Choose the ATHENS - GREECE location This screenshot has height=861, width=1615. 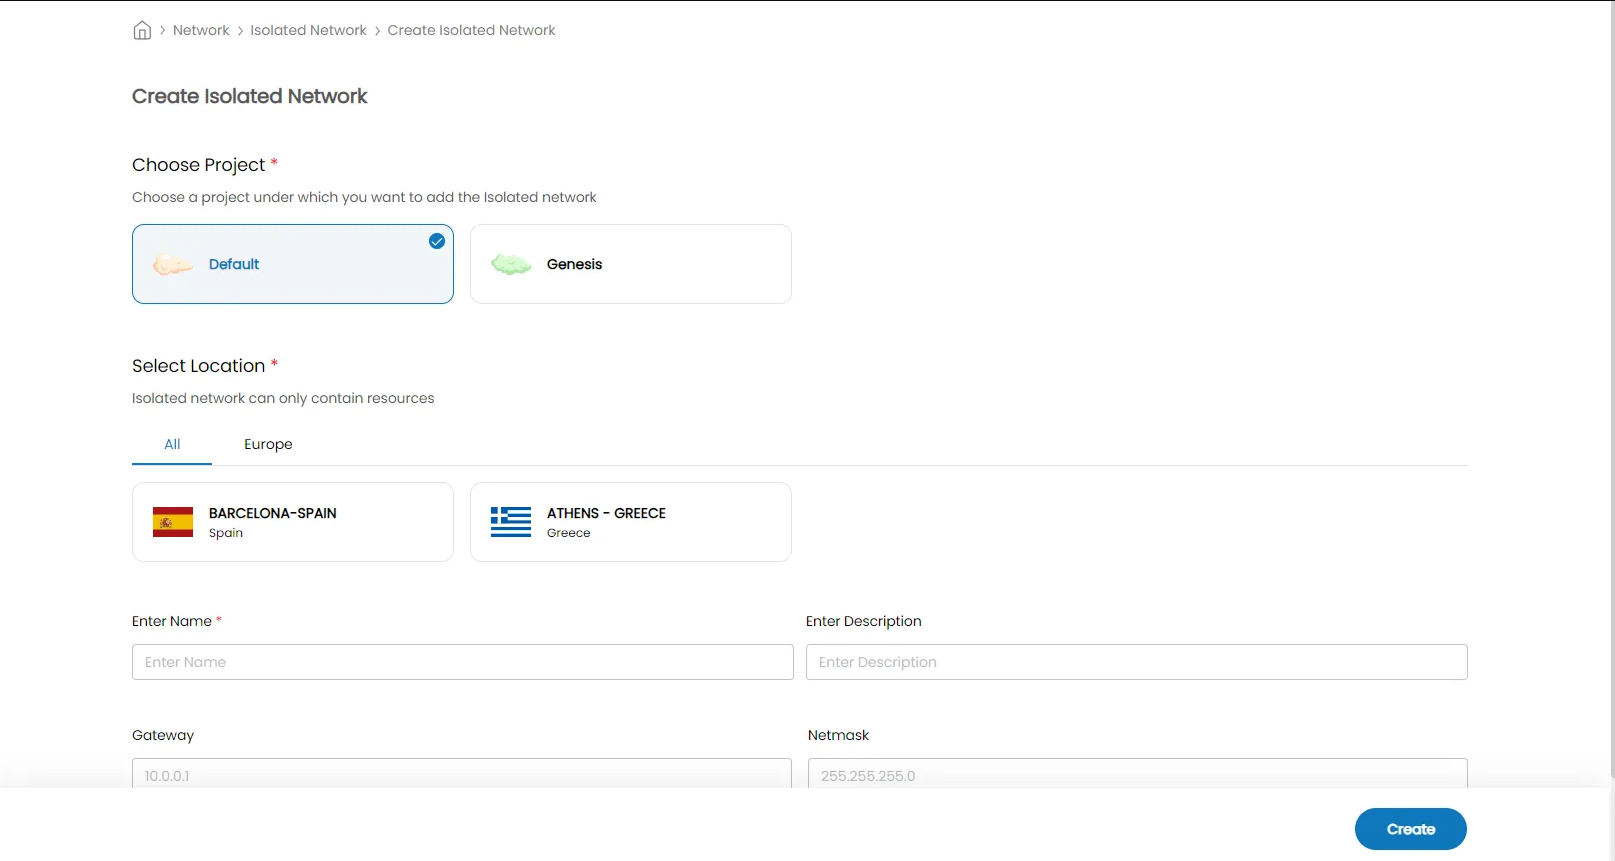coord(630,522)
